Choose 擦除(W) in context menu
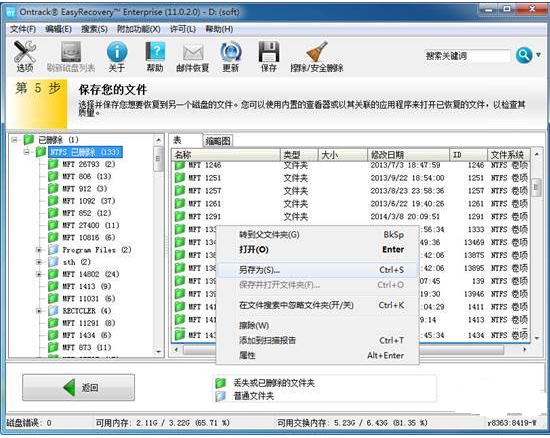The width and height of the screenshot is (550, 438). pyautogui.click(x=317, y=325)
